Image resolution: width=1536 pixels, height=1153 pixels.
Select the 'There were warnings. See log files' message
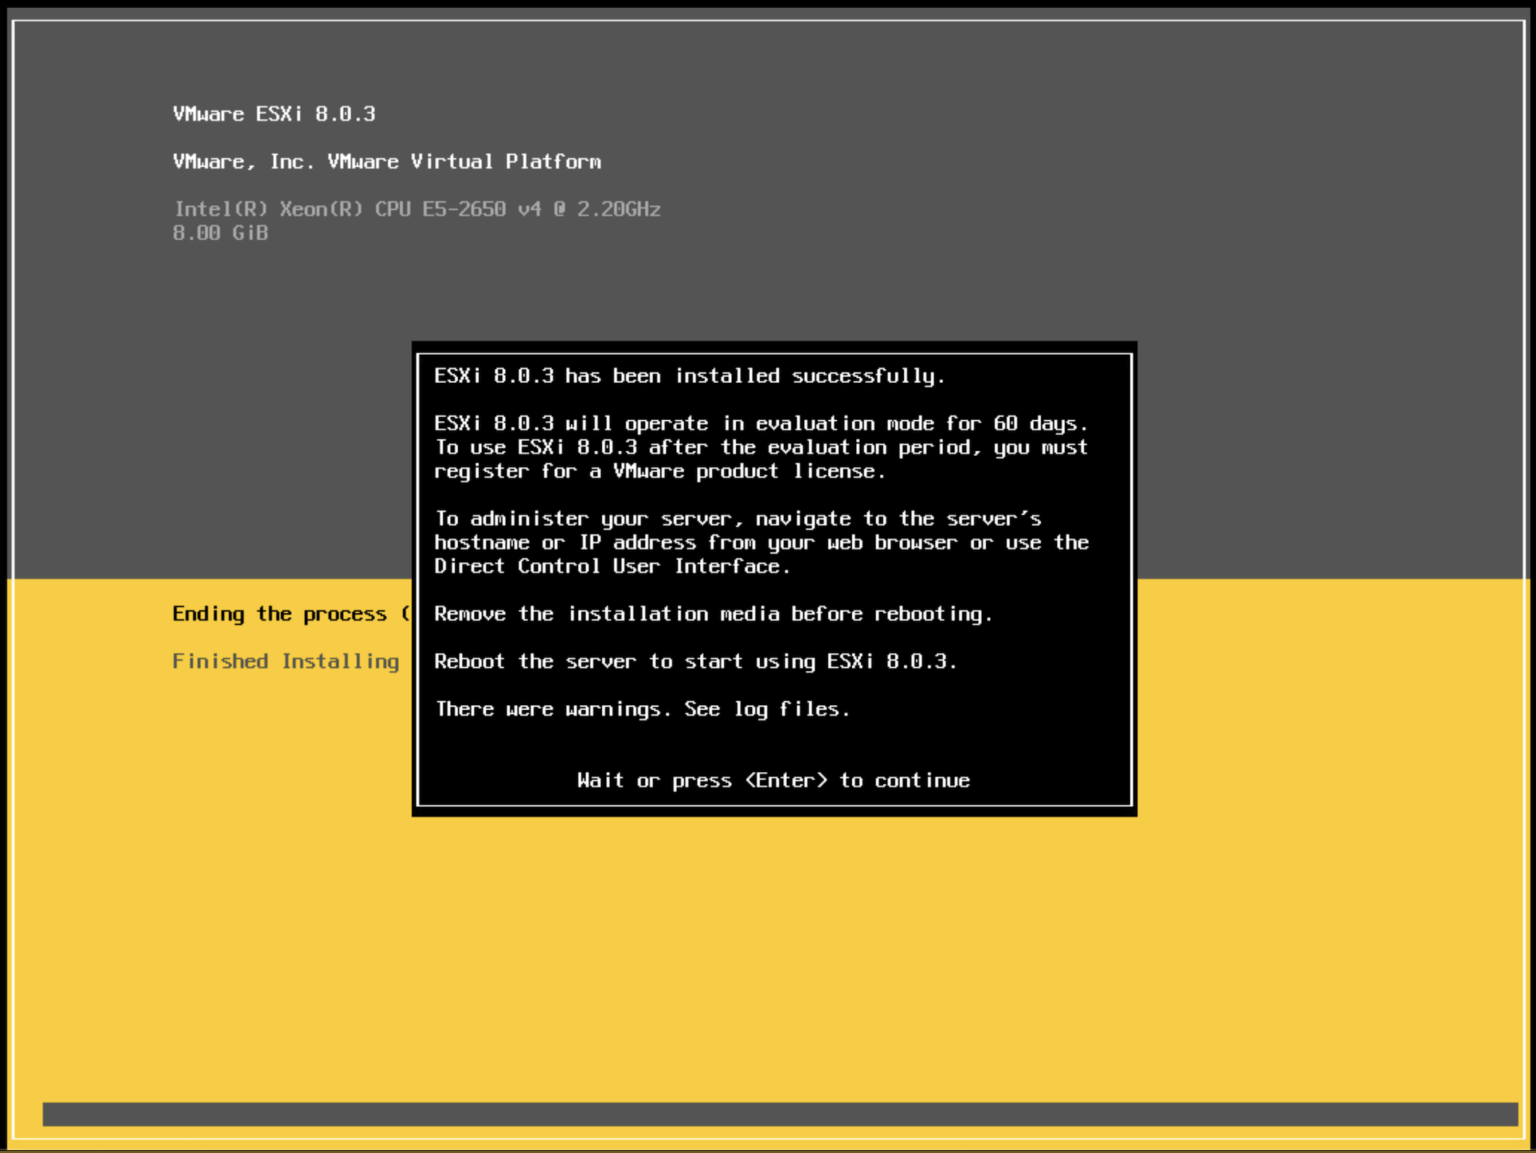(x=642, y=709)
